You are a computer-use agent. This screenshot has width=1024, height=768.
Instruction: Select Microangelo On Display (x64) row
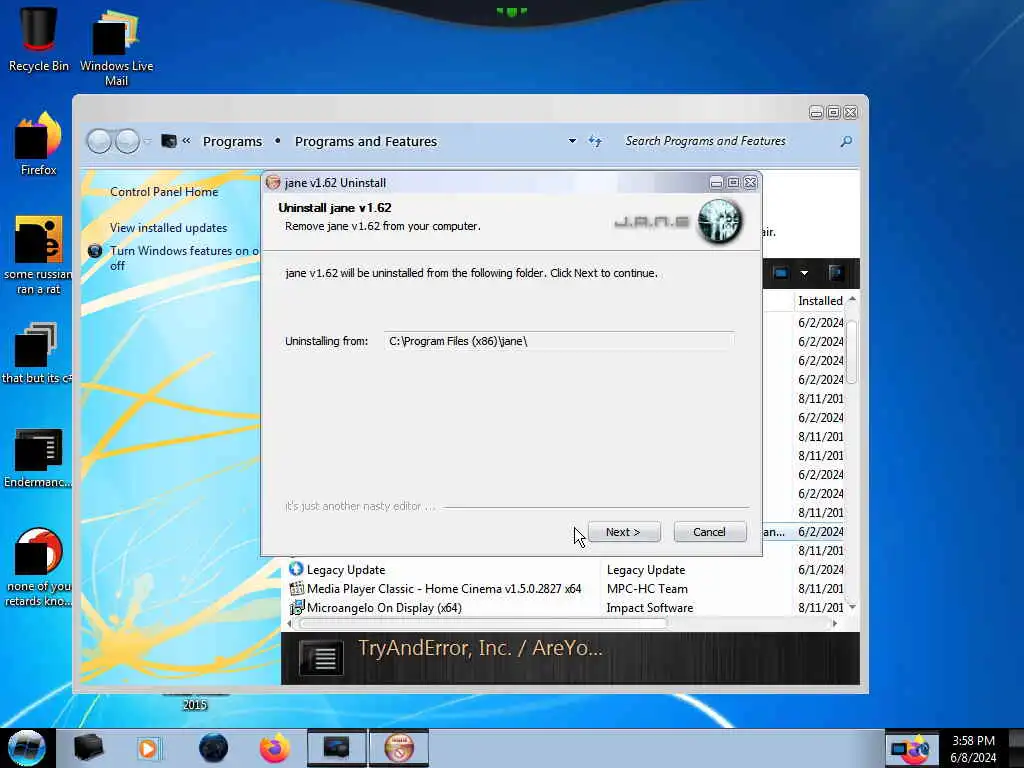coord(384,607)
